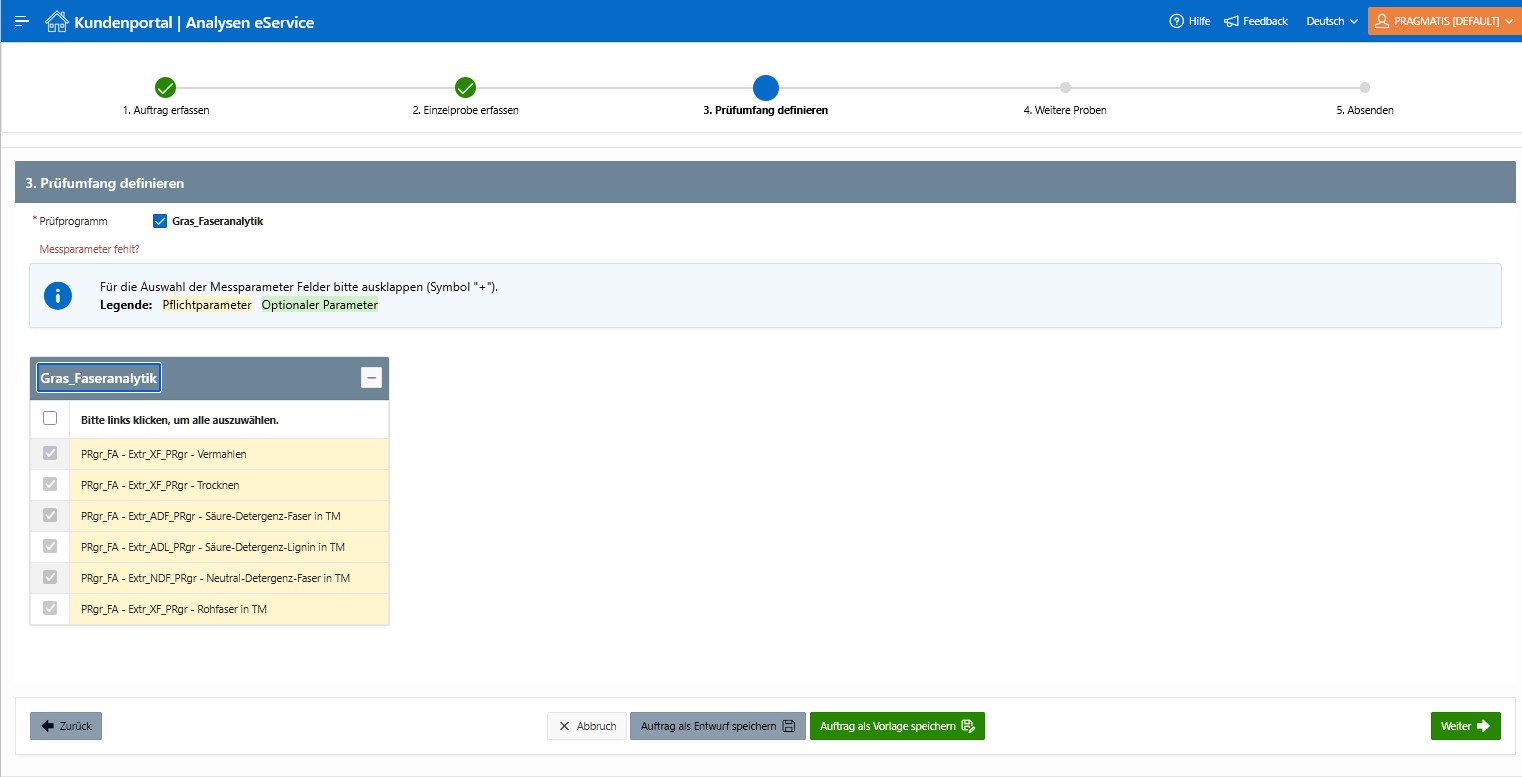The image size is (1522, 777).
Task: Click Auftrag als Vorlage speichern
Action: 897,726
